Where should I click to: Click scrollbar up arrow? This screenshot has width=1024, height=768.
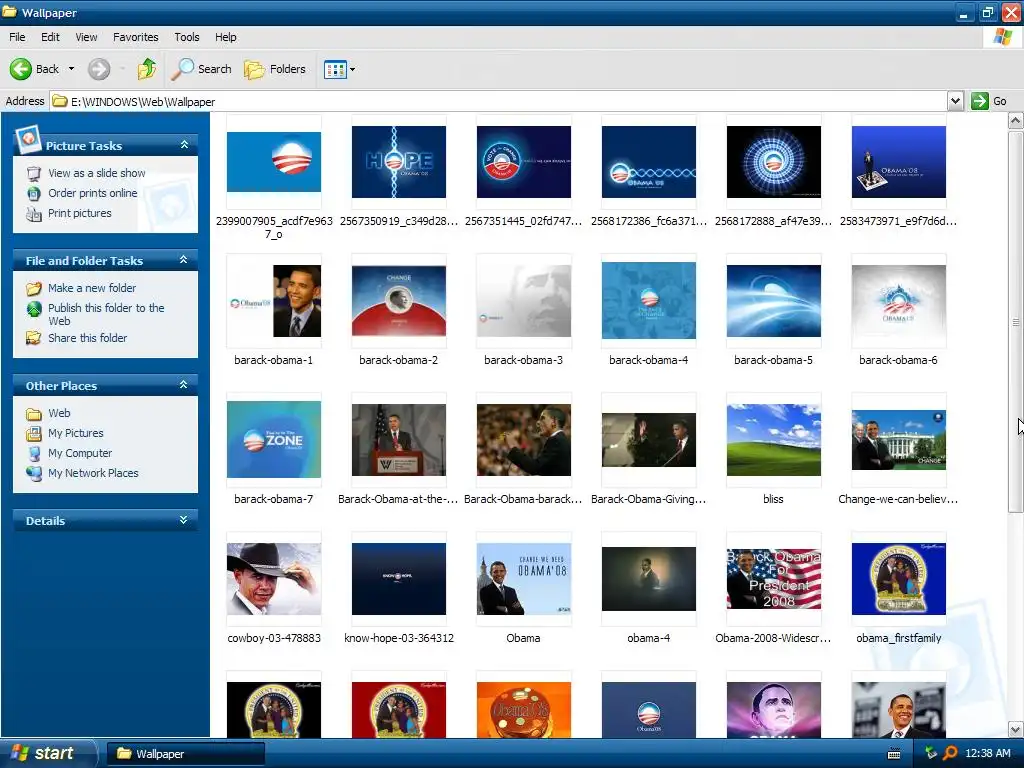pyautogui.click(x=1016, y=121)
